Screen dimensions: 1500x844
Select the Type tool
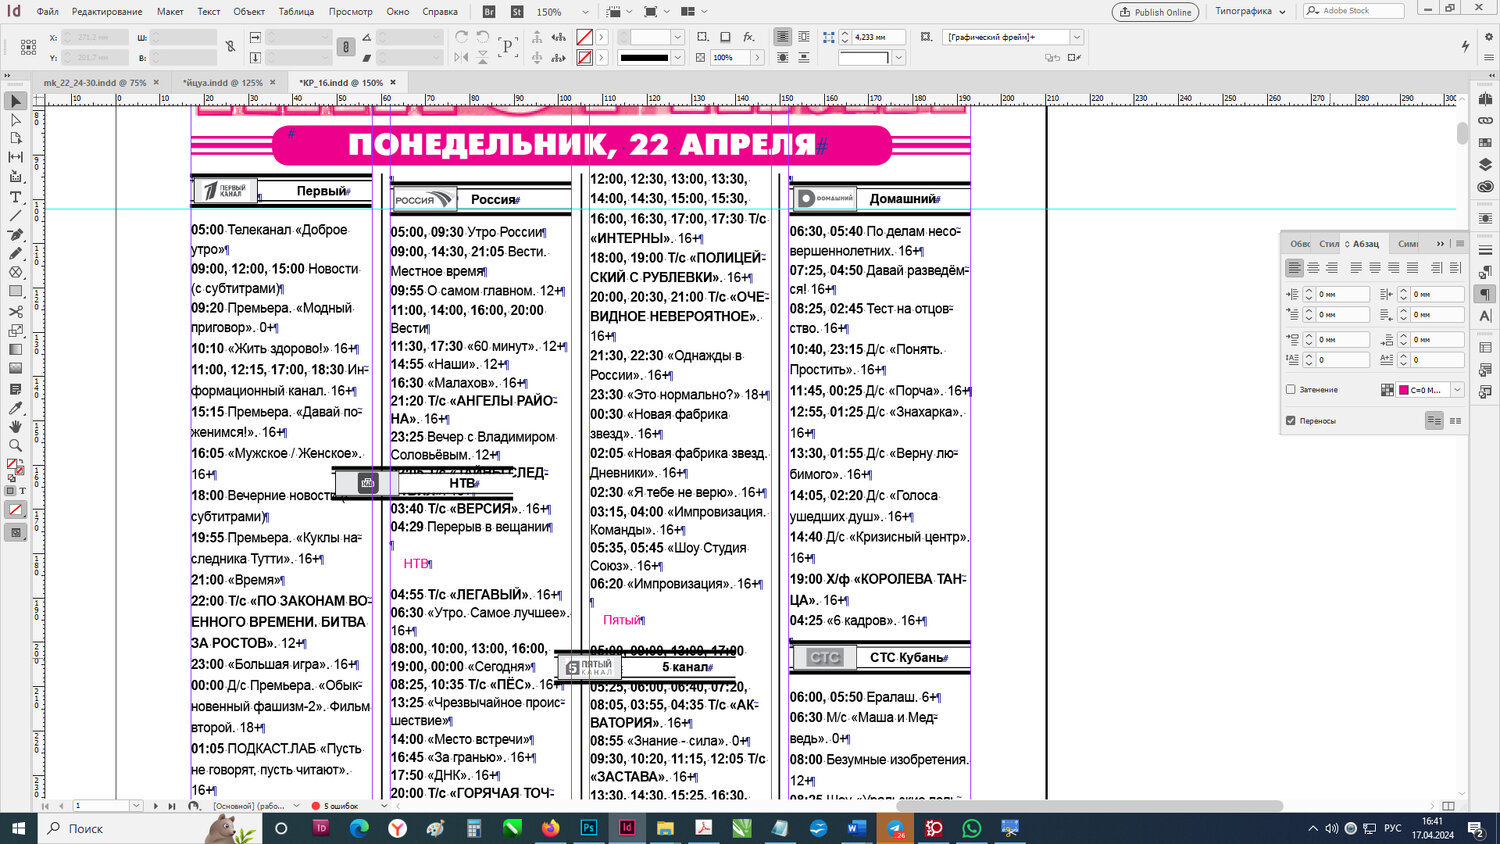tap(15, 197)
